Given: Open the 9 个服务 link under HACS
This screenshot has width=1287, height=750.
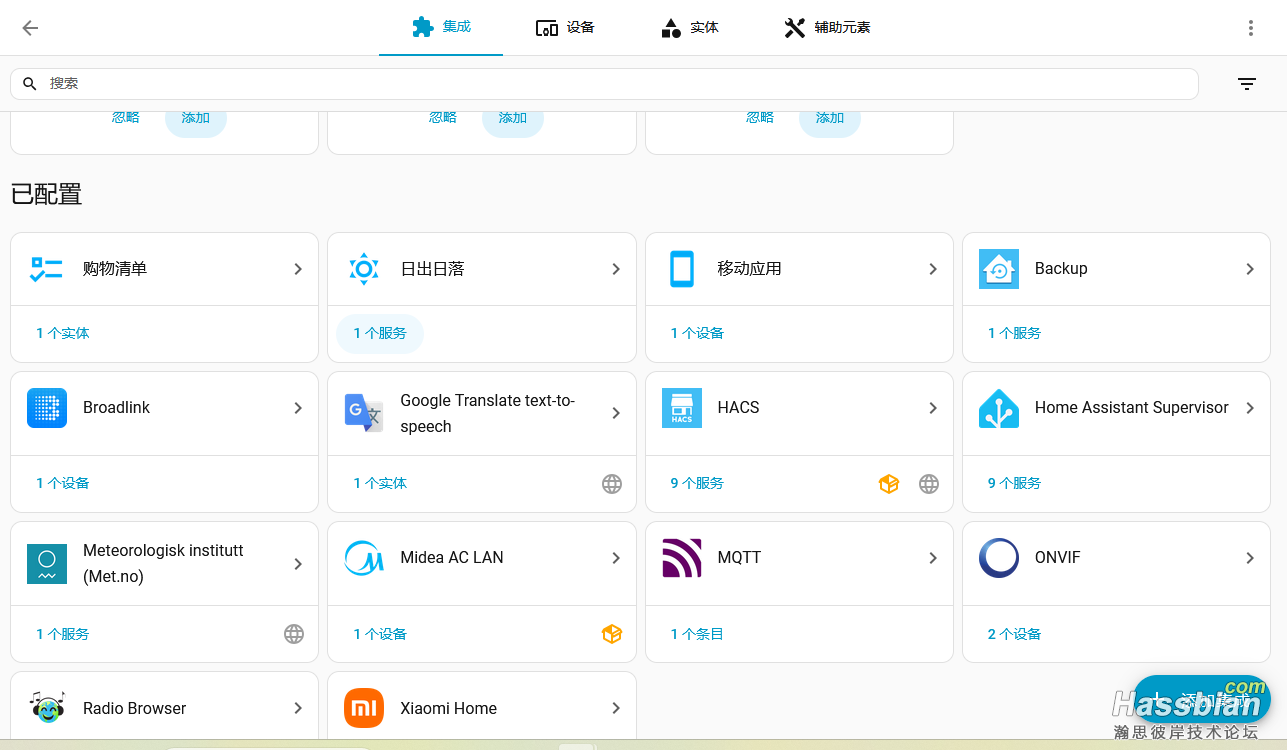Looking at the screenshot, I should click(697, 483).
